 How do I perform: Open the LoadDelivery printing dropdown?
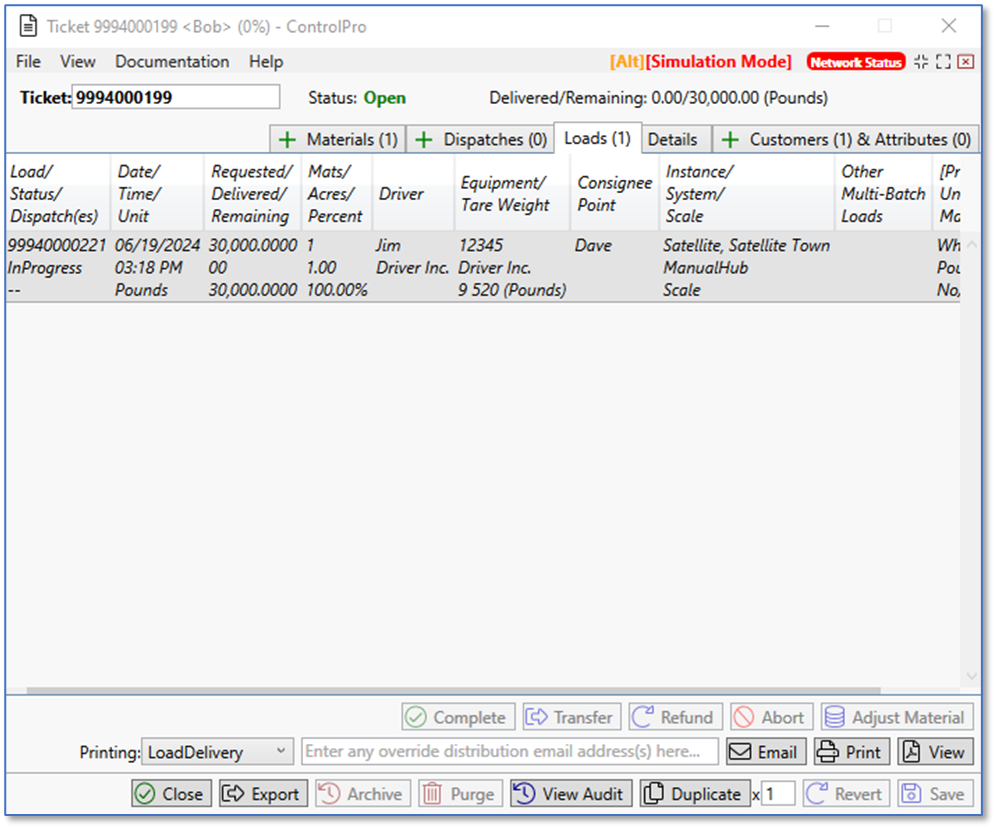tap(217, 752)
